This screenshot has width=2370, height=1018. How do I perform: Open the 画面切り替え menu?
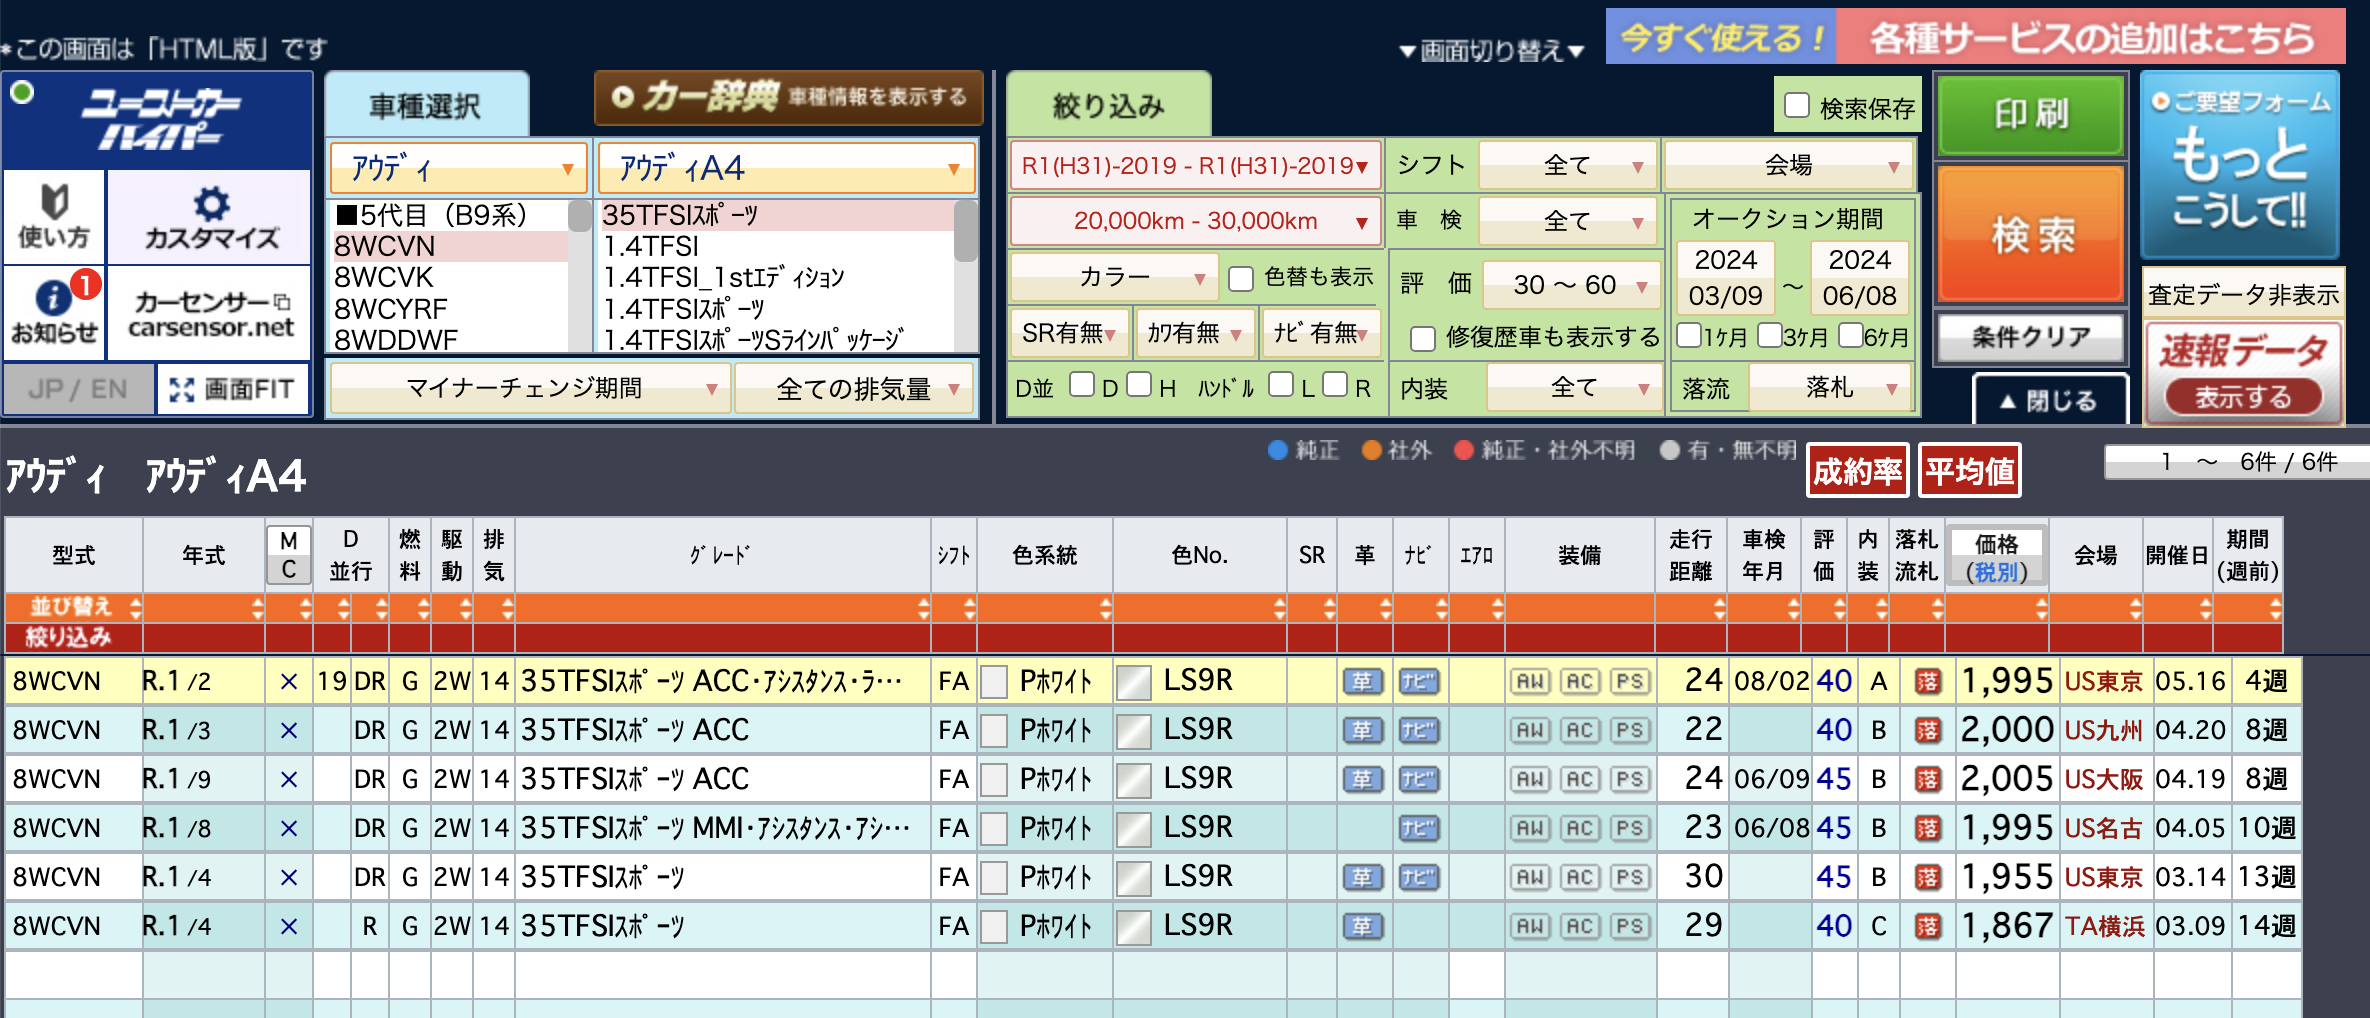pos(1491,51)
